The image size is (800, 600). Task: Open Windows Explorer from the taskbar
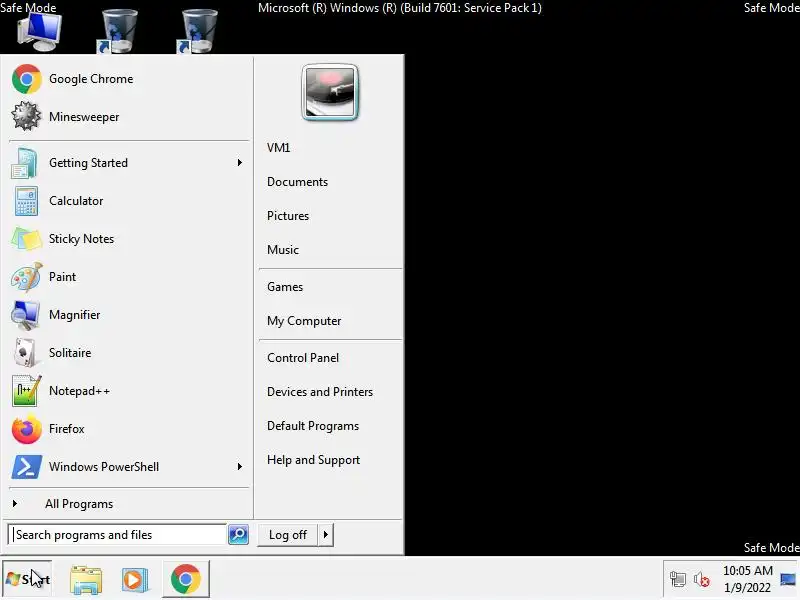pyautogui.click(x=86, y=580)
